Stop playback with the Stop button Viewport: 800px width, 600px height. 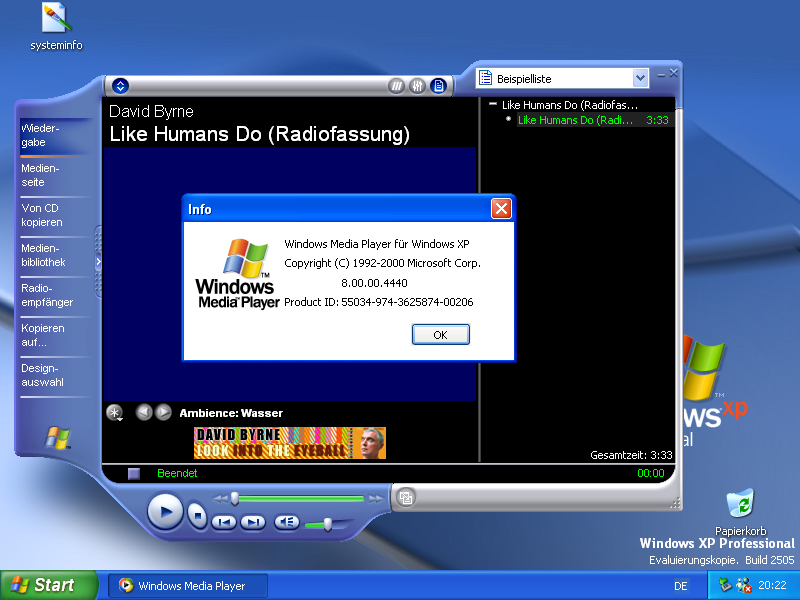tap(197, 515)
